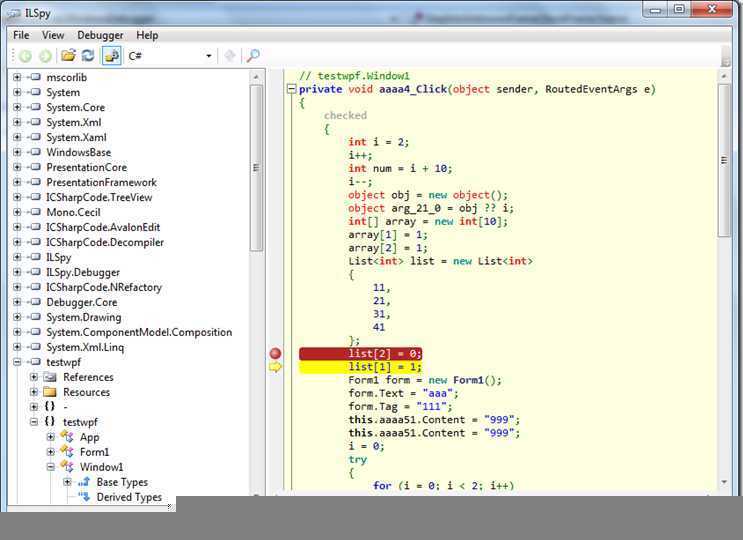Screen dimensions: 743x540
Task: Click the code view scrollbar thumb
Action: (724, 160)
